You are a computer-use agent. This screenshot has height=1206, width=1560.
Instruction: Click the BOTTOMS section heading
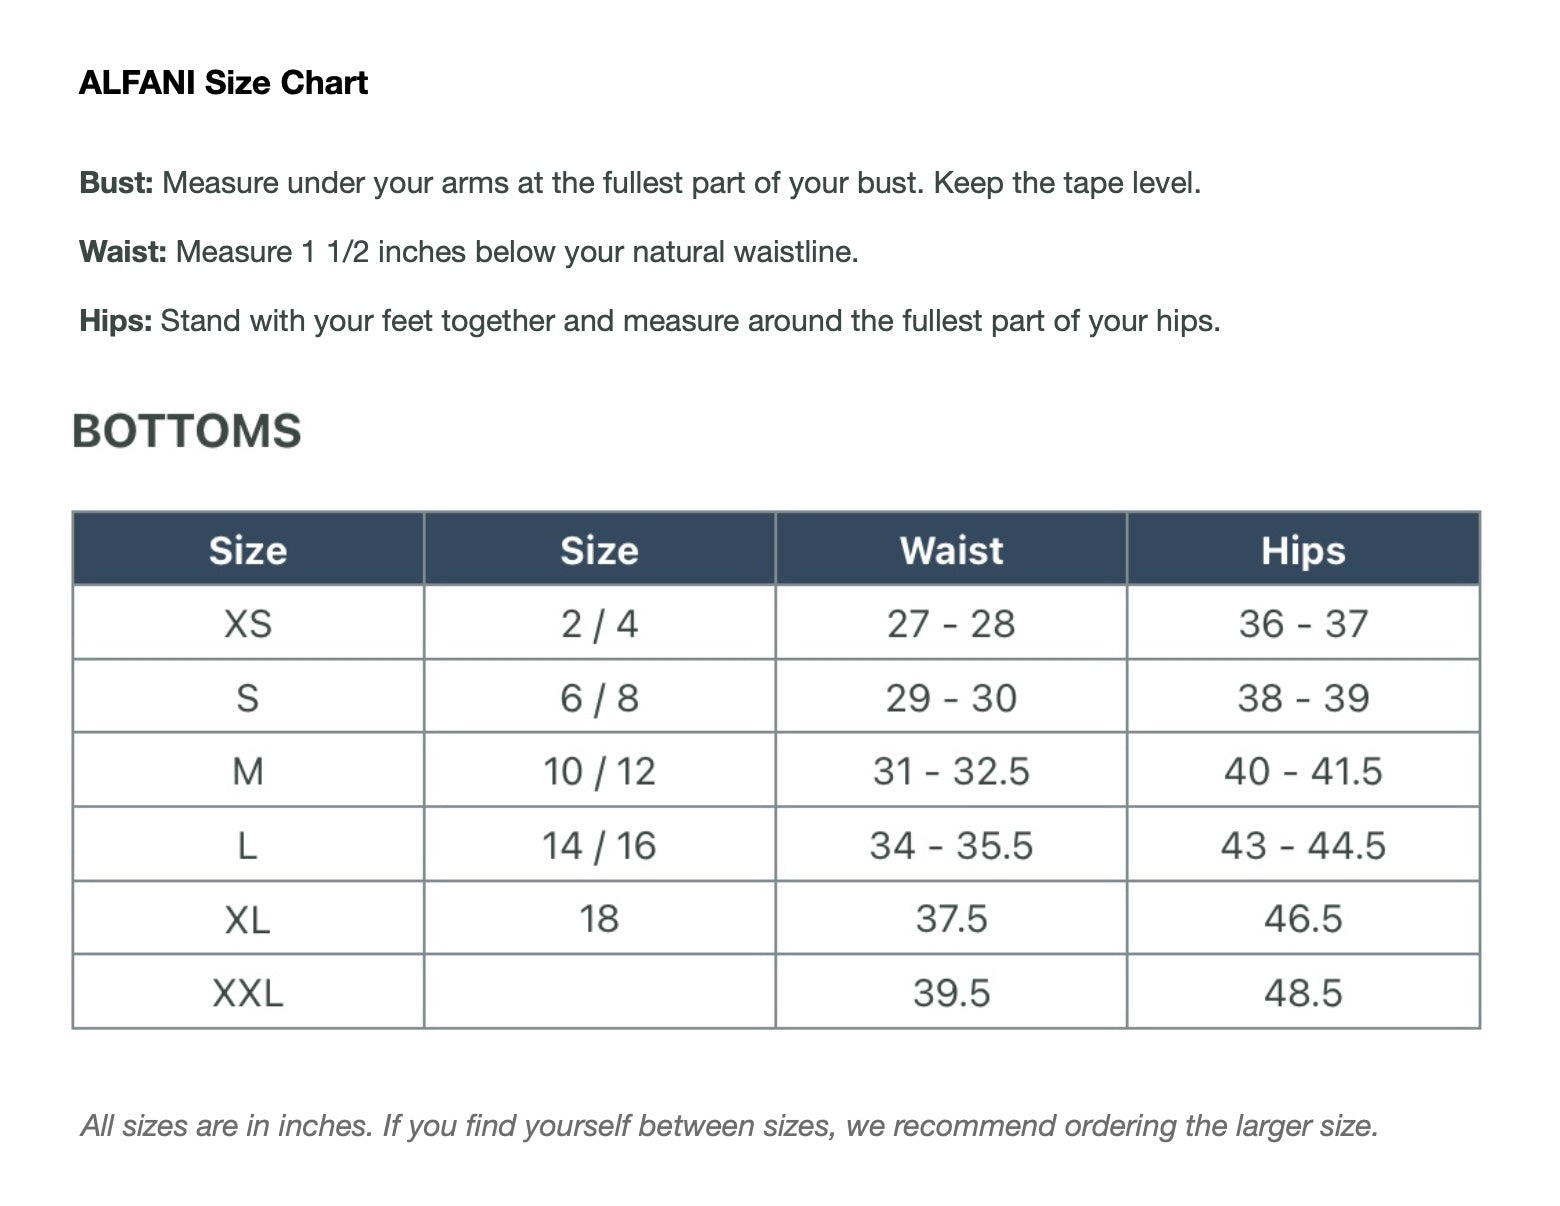click(x=187, y=431)
